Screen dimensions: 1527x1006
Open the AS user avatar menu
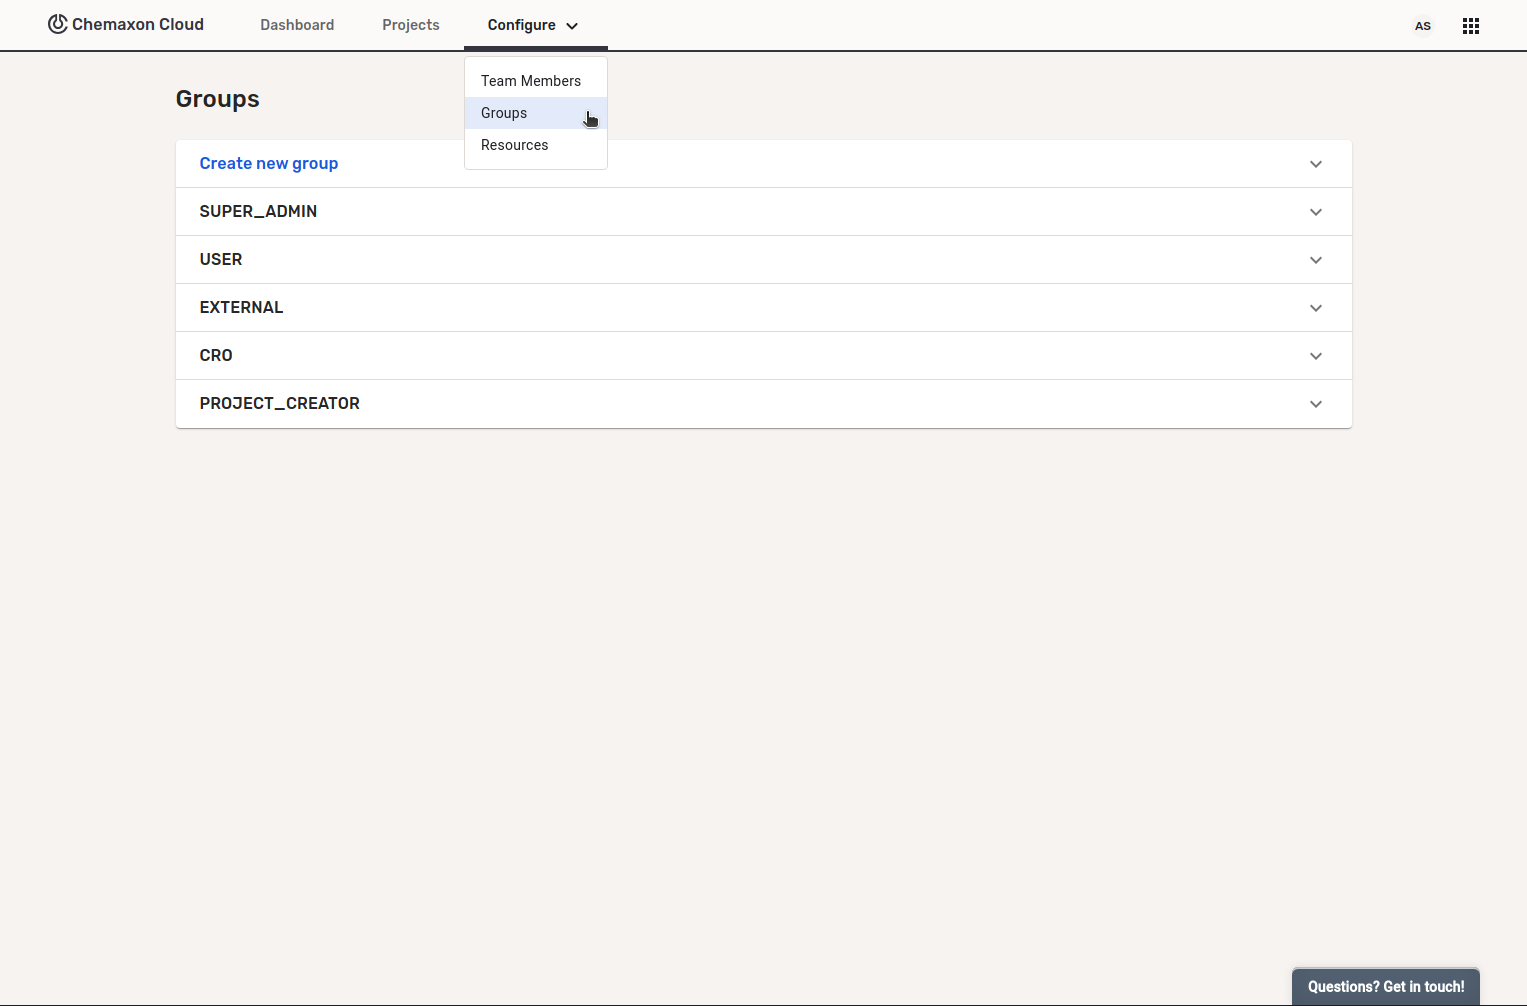(1422, 26)
